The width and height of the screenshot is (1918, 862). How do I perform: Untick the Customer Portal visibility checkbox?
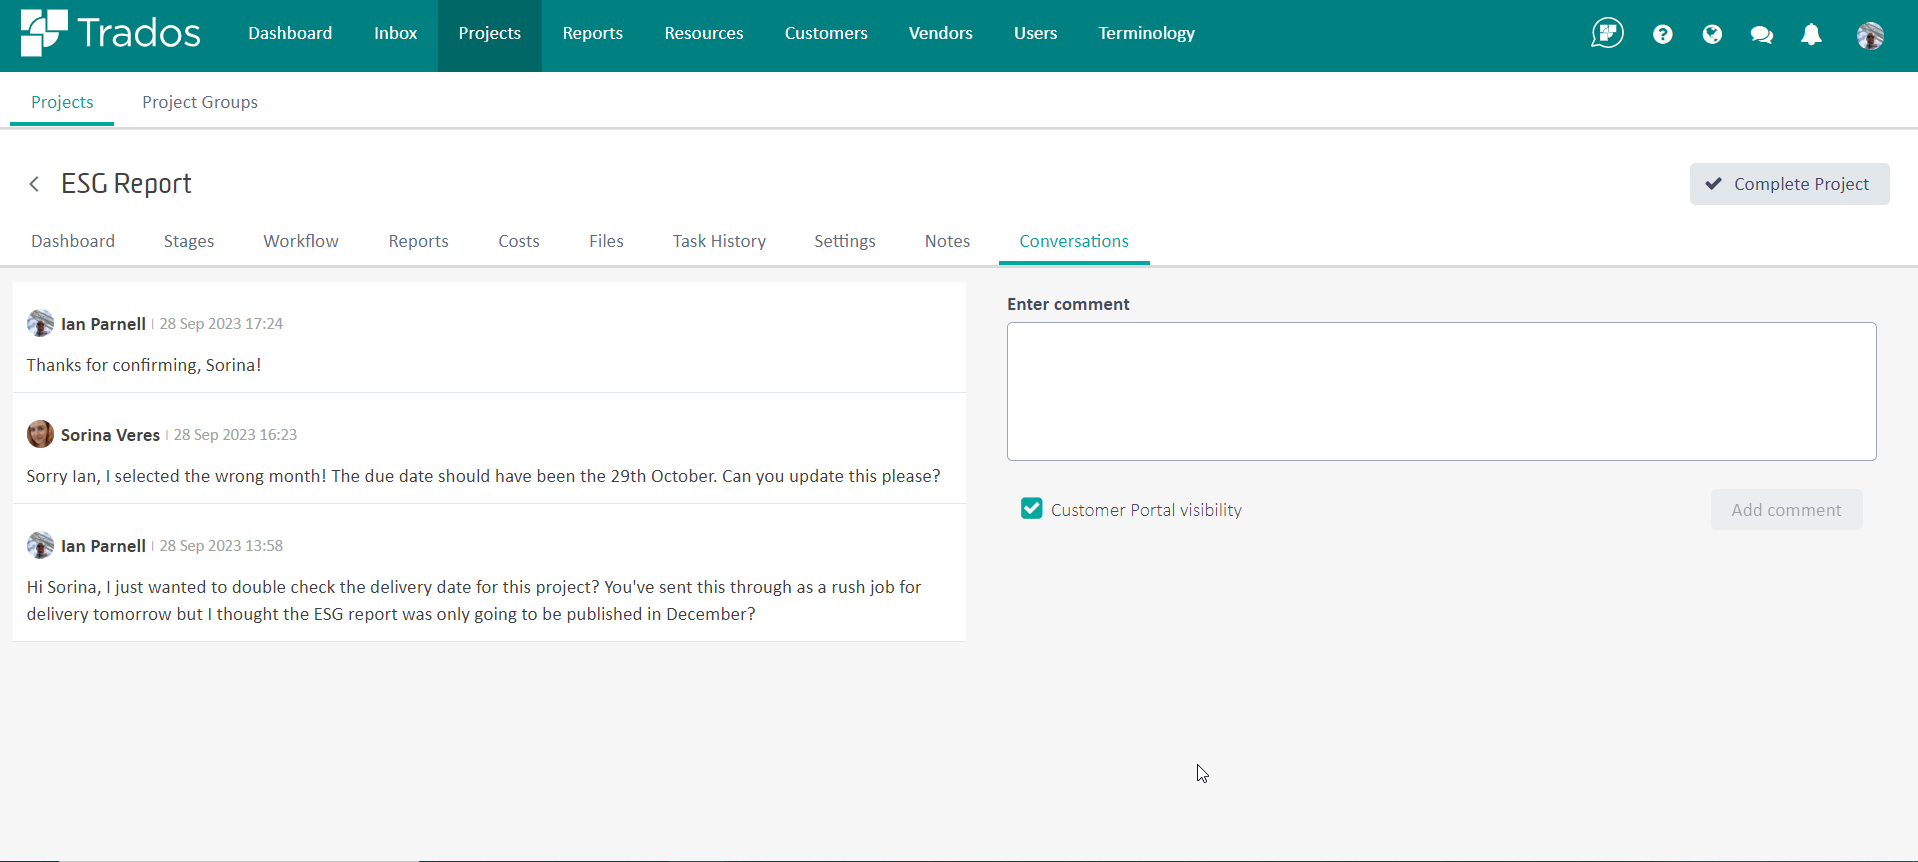coord(1031,509)
